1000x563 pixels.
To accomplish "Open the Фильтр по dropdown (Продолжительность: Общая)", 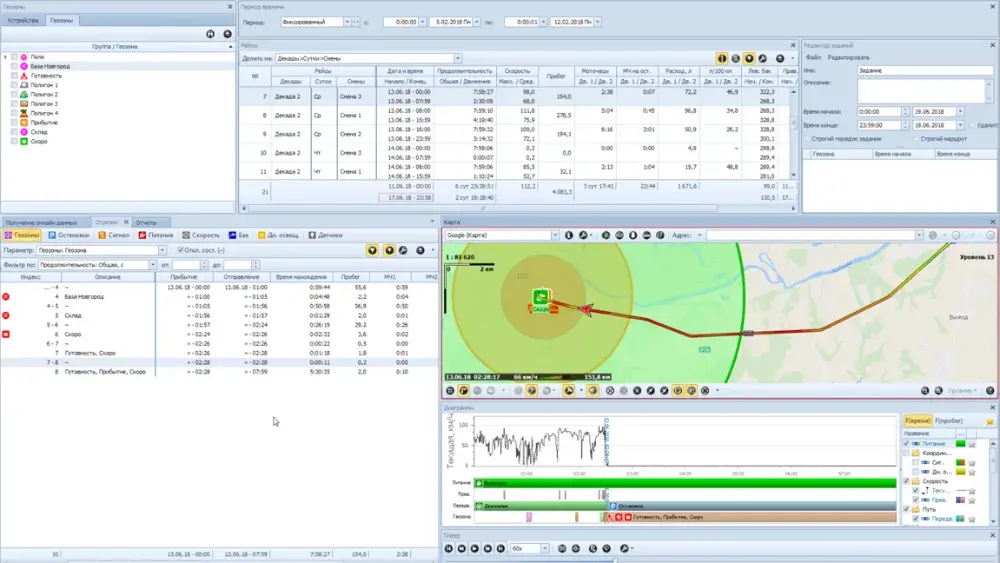I will tap(152, 265).
